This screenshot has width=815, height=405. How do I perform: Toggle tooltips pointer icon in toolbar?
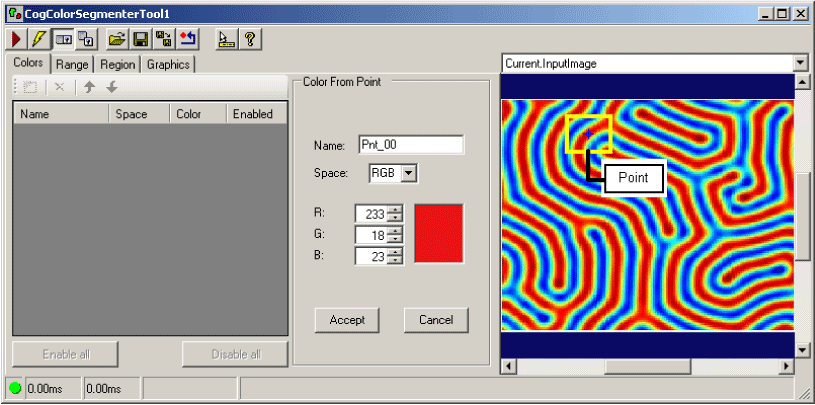click(227, 39)
